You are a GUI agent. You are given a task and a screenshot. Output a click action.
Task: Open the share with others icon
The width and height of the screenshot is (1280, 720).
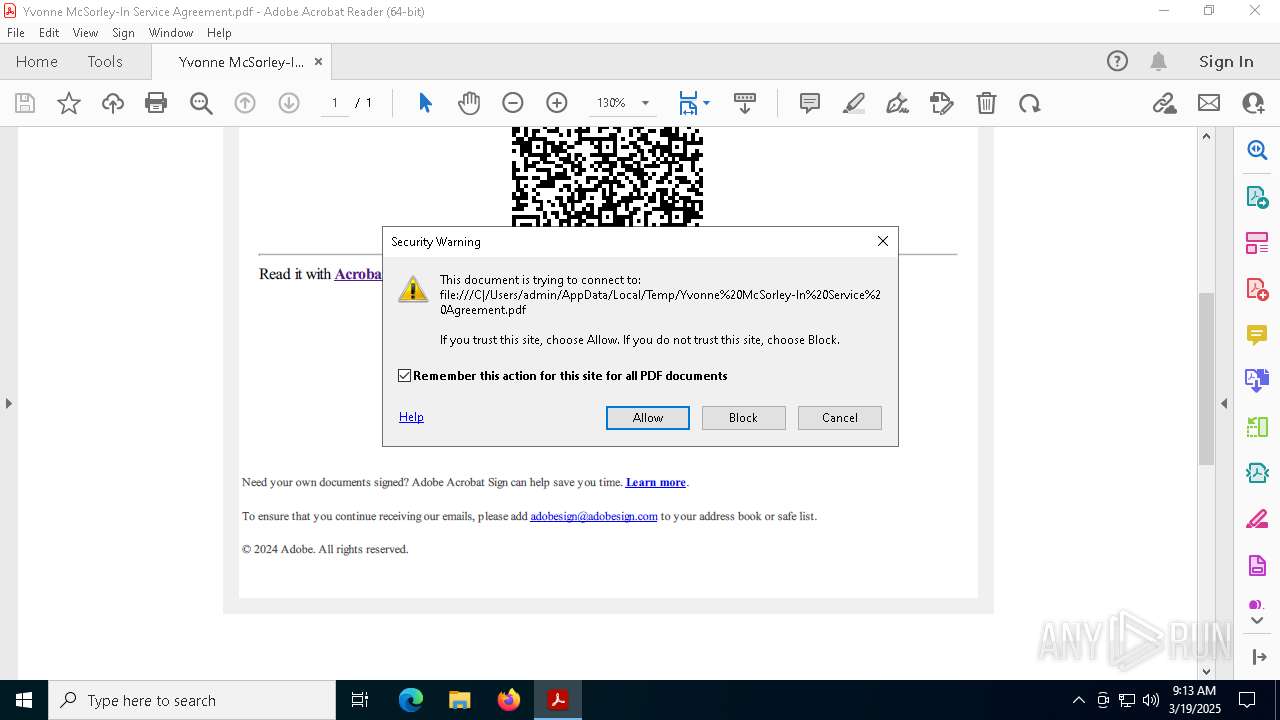pos(1253,103)
